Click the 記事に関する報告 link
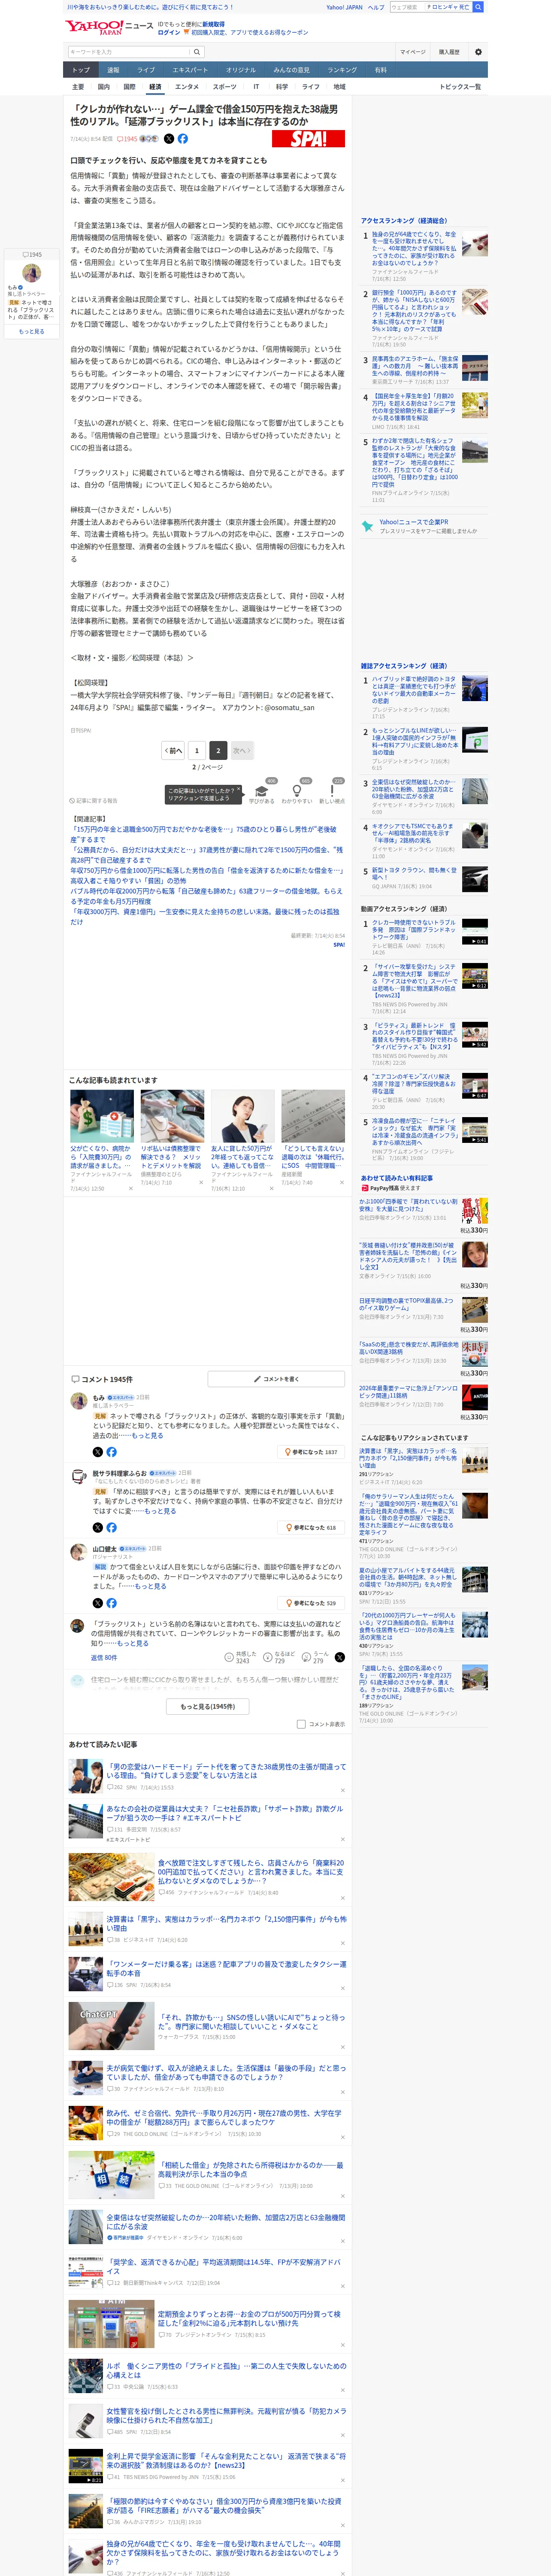 point(94,801)
